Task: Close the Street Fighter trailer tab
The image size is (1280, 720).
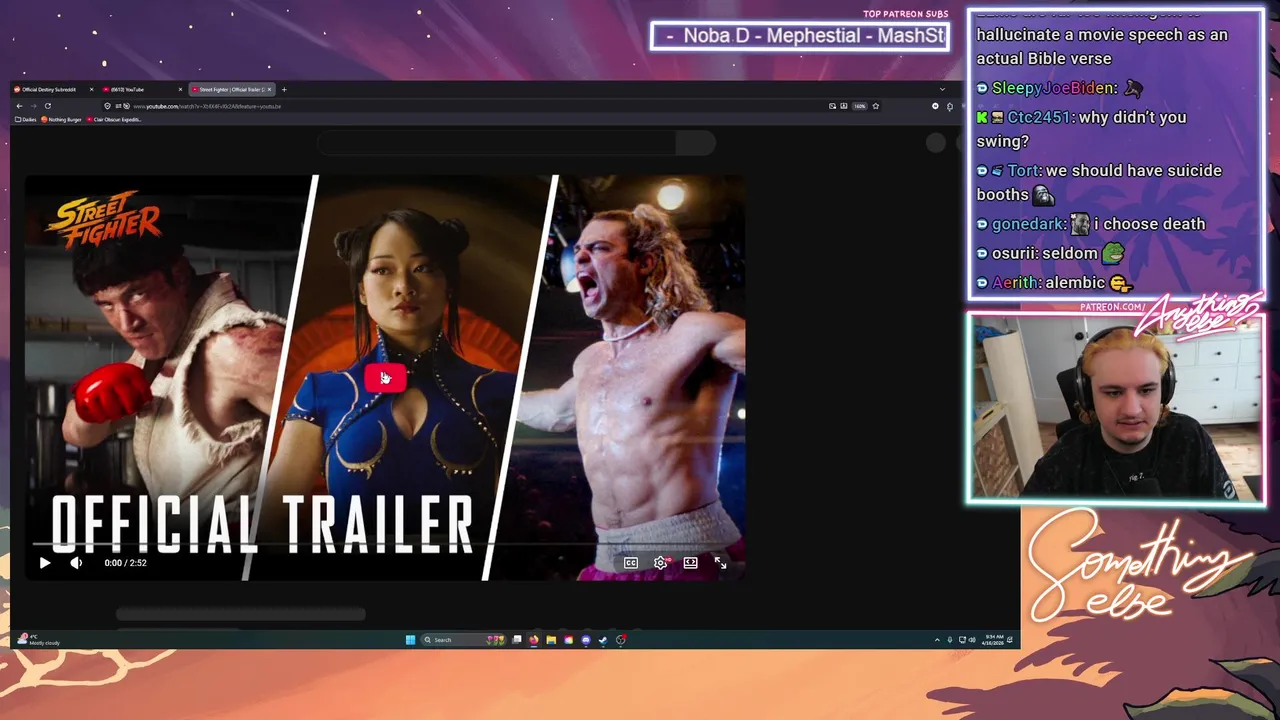Action: pyautogui.click(x=269, y=89)
